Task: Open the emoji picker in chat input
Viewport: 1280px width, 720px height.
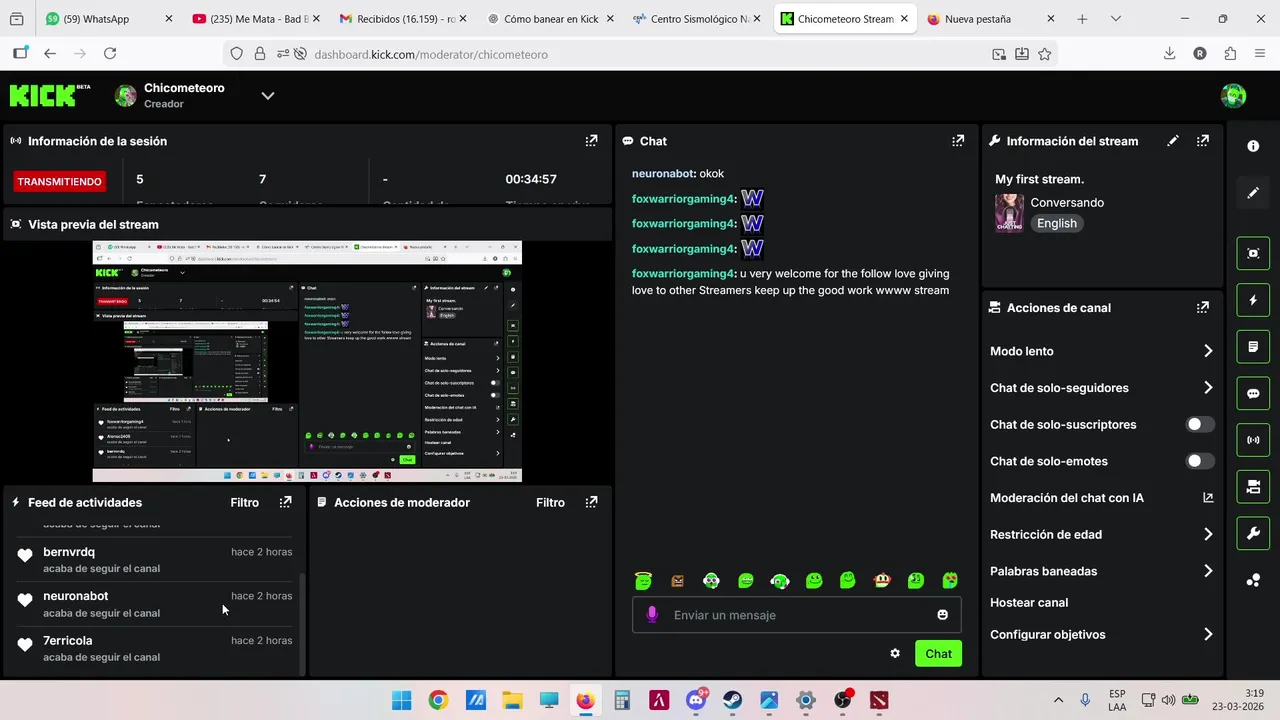Action: click(x=942, y=615)
